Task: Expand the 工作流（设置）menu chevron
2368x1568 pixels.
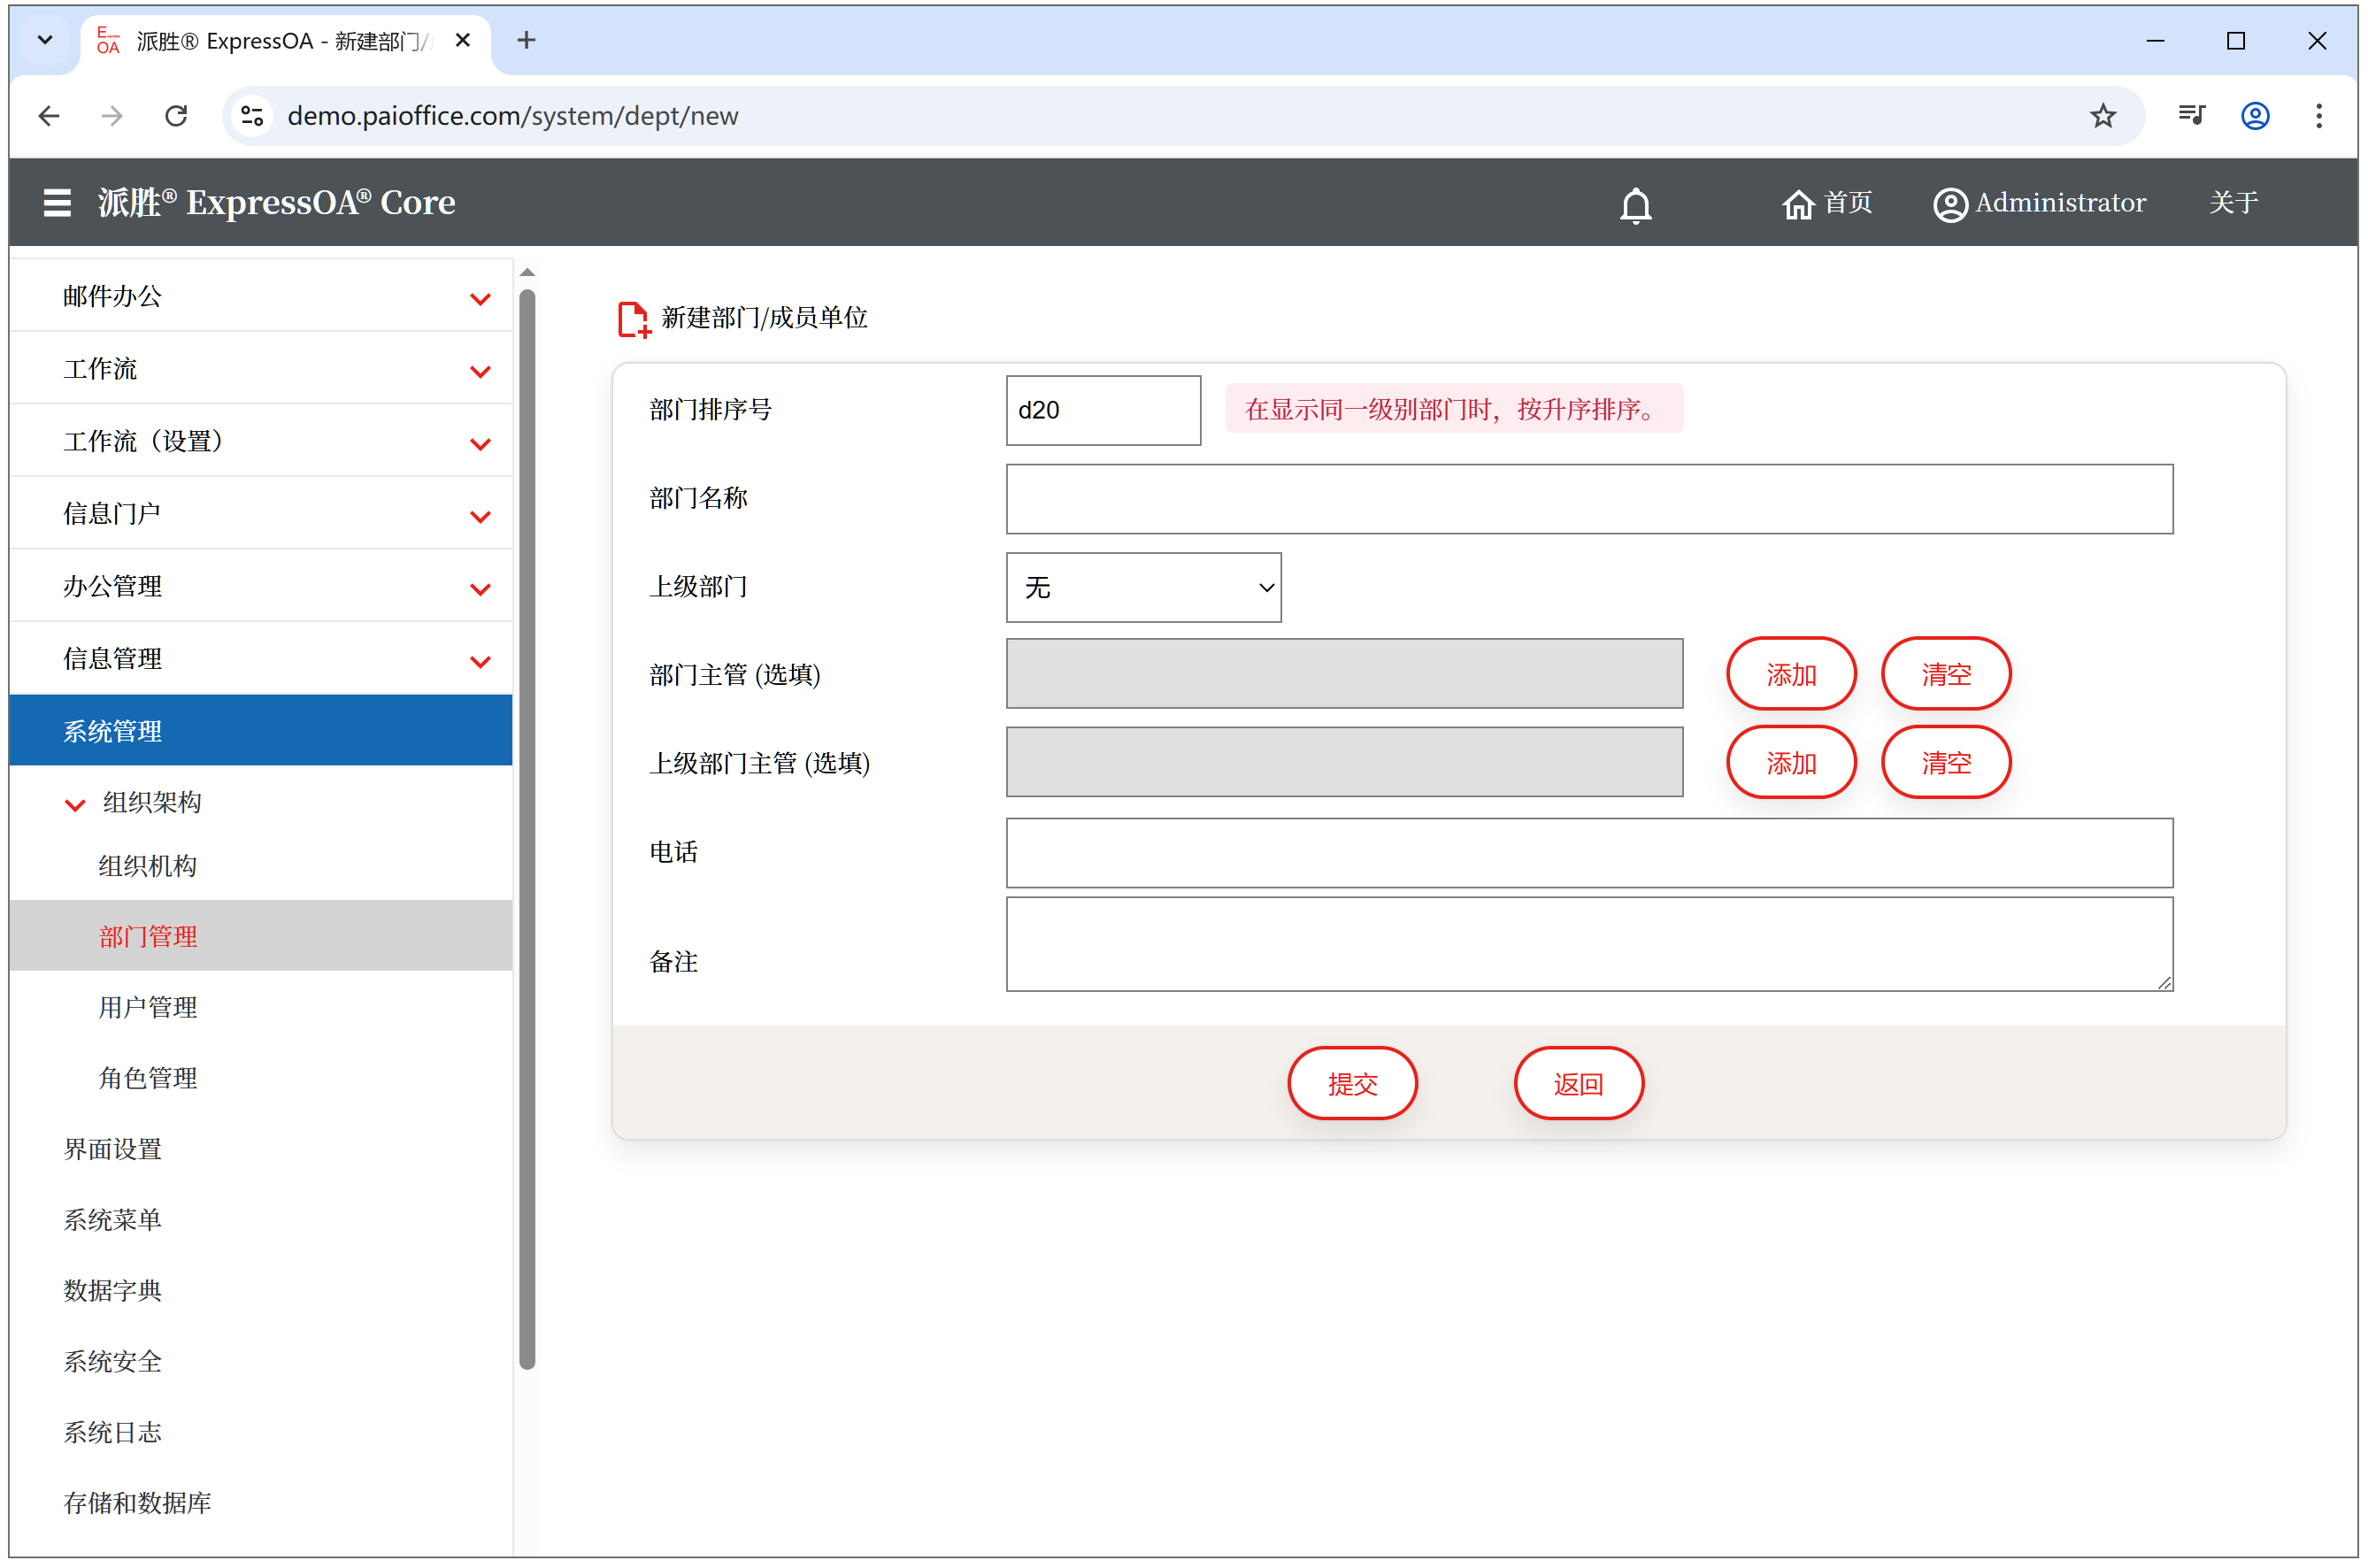Action: tap(480, 444)
